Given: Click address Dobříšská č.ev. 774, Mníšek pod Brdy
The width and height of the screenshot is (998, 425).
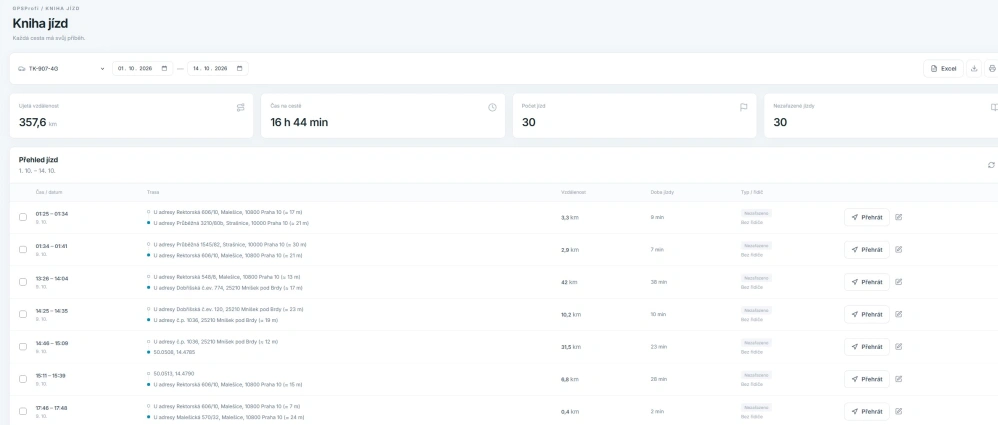Looking at the screenshot, I should (x=230, y=288).
